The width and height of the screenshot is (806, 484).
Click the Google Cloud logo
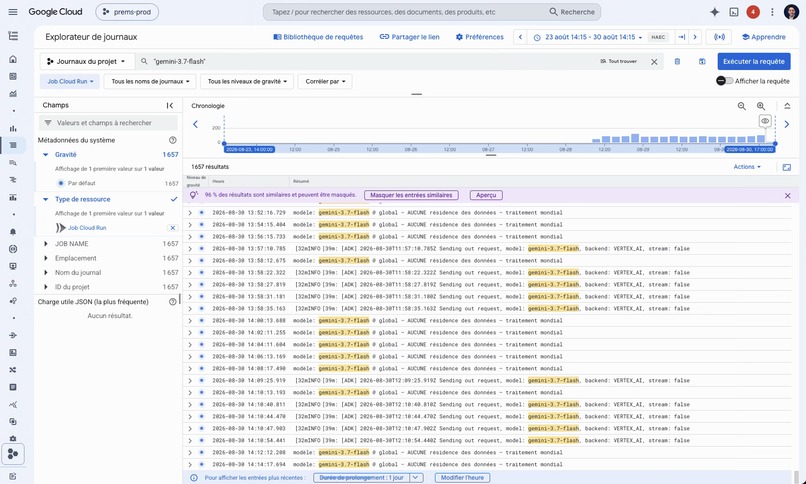pos(56,12)
